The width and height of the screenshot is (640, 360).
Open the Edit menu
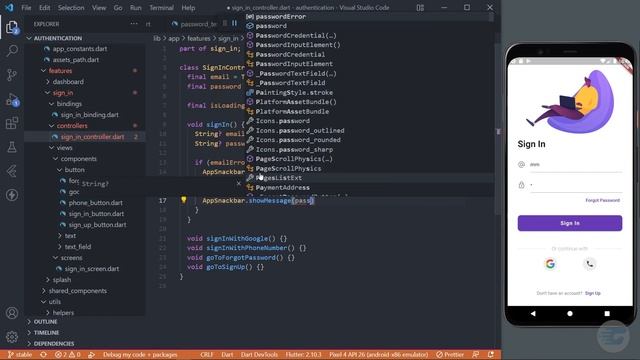click(44, 7)
